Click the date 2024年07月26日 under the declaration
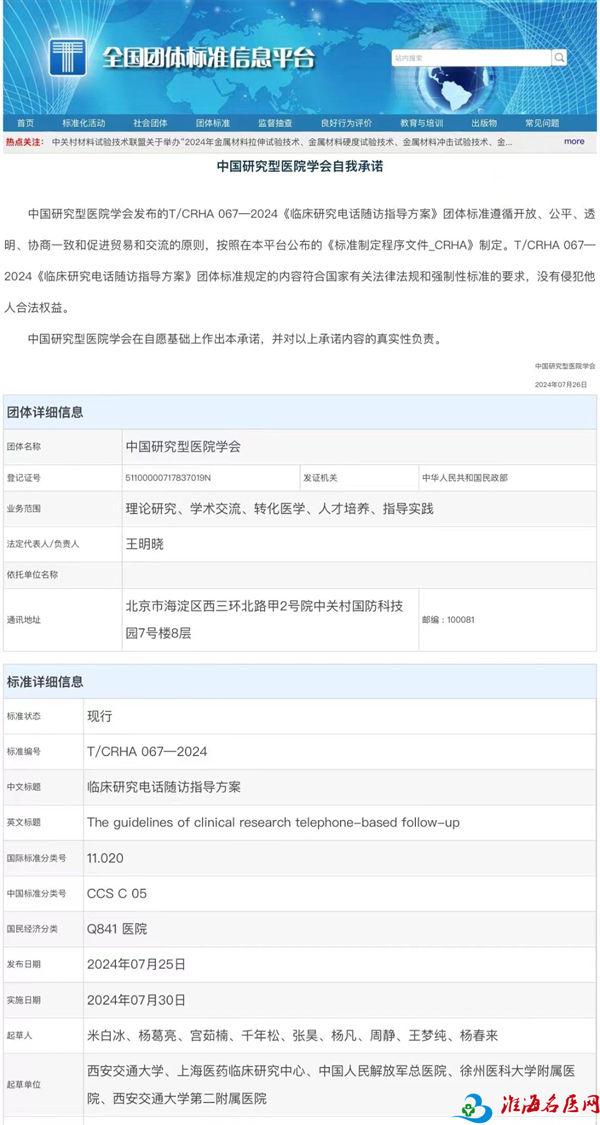 561,385
